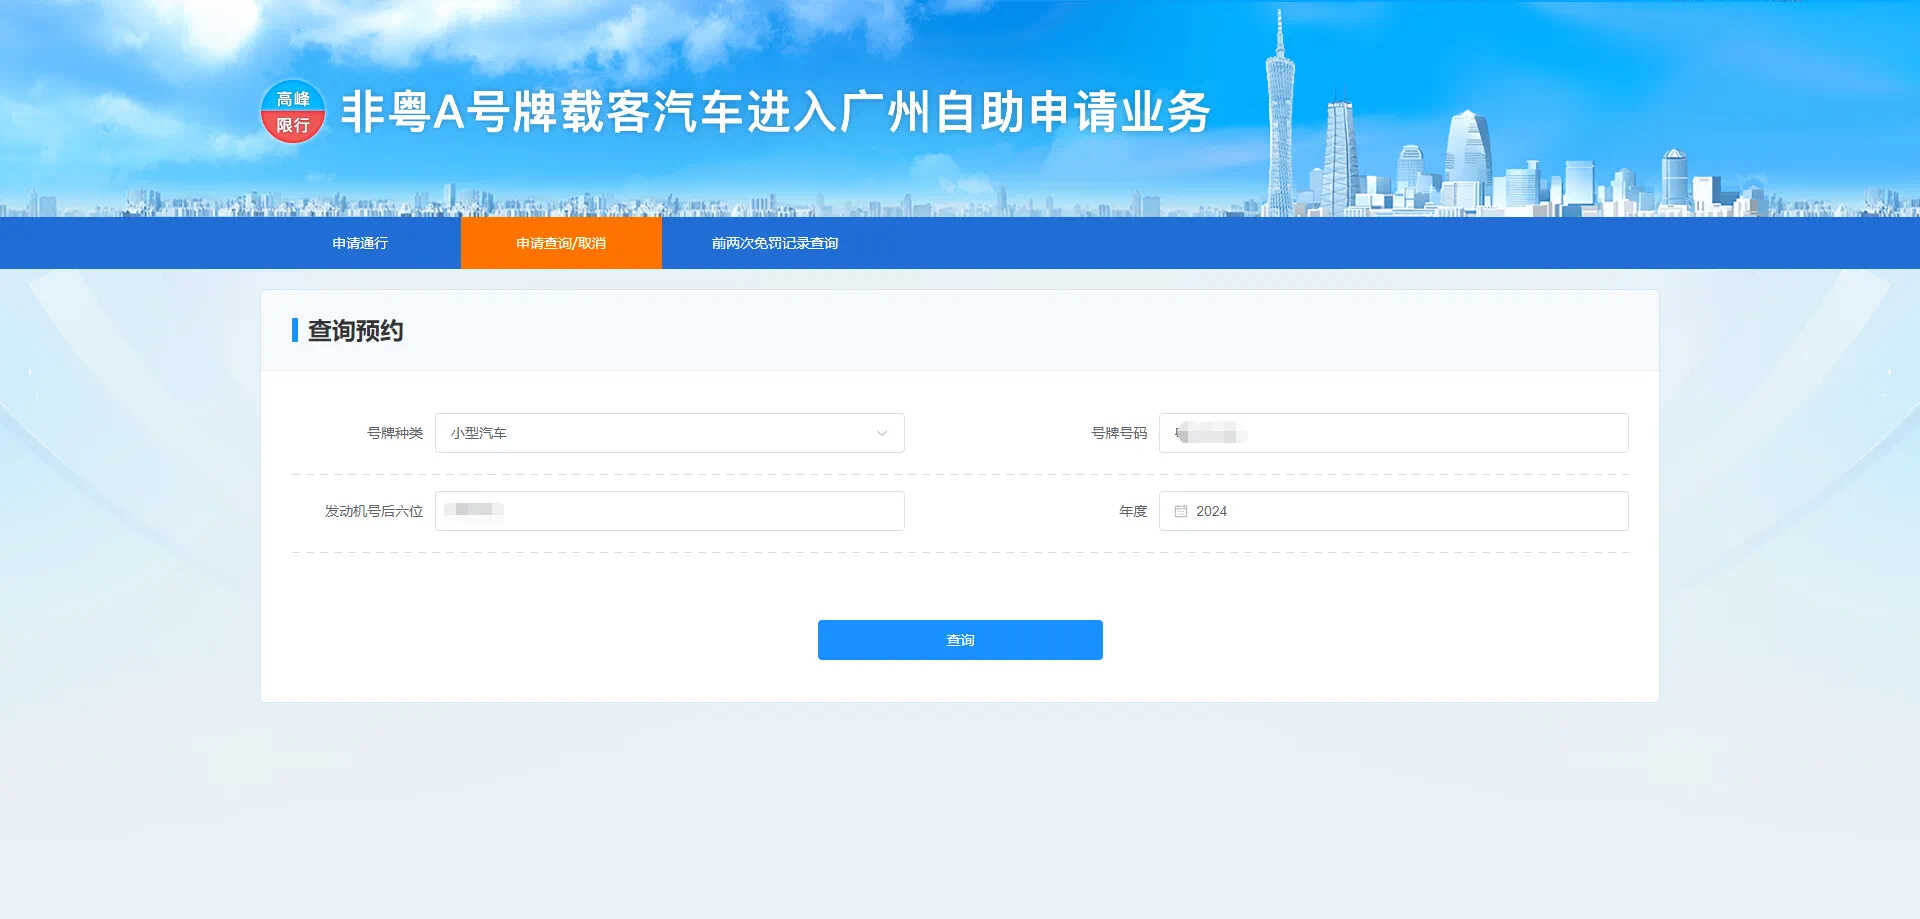Click the banner title 非粤A号牌载客汽车进入广州自助申请业务
The image size is (1920, 919).
click(775, 111)
